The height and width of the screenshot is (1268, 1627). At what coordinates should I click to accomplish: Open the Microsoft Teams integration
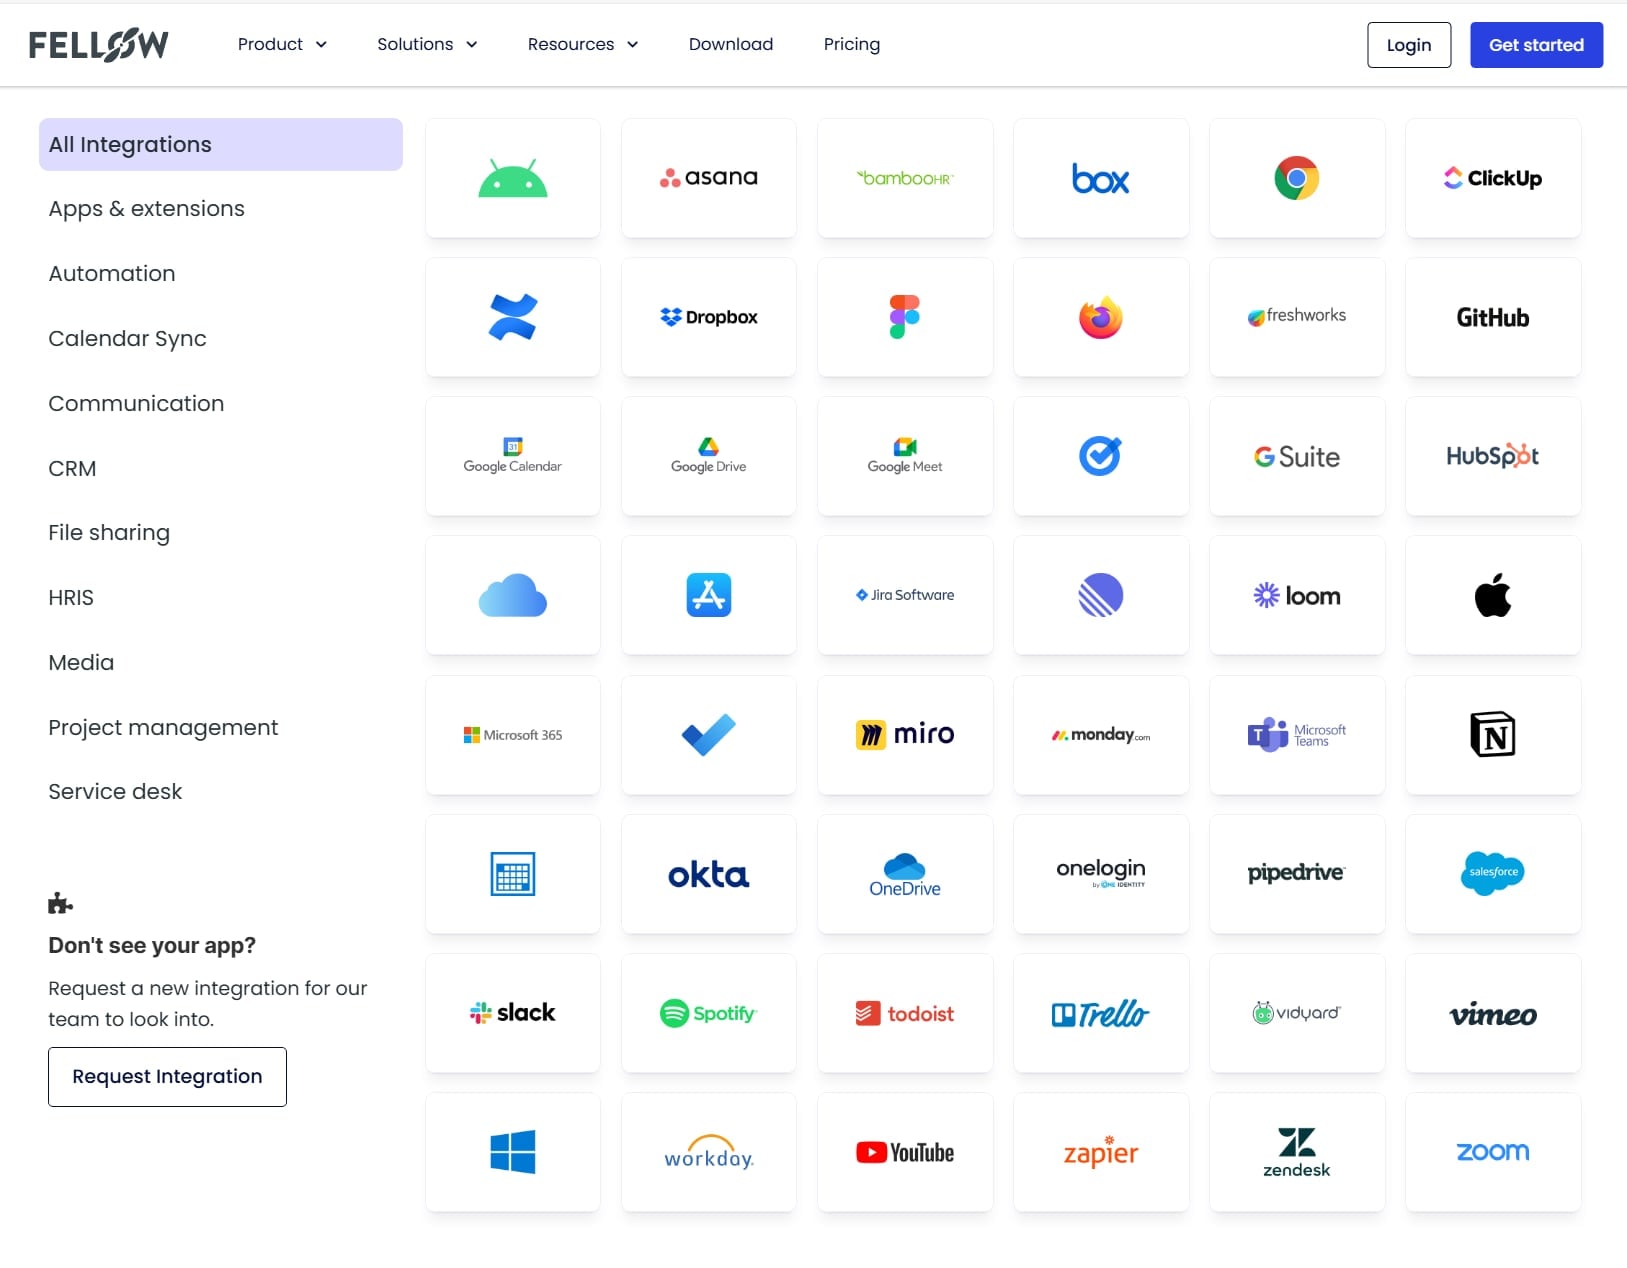pos(1296,735)
